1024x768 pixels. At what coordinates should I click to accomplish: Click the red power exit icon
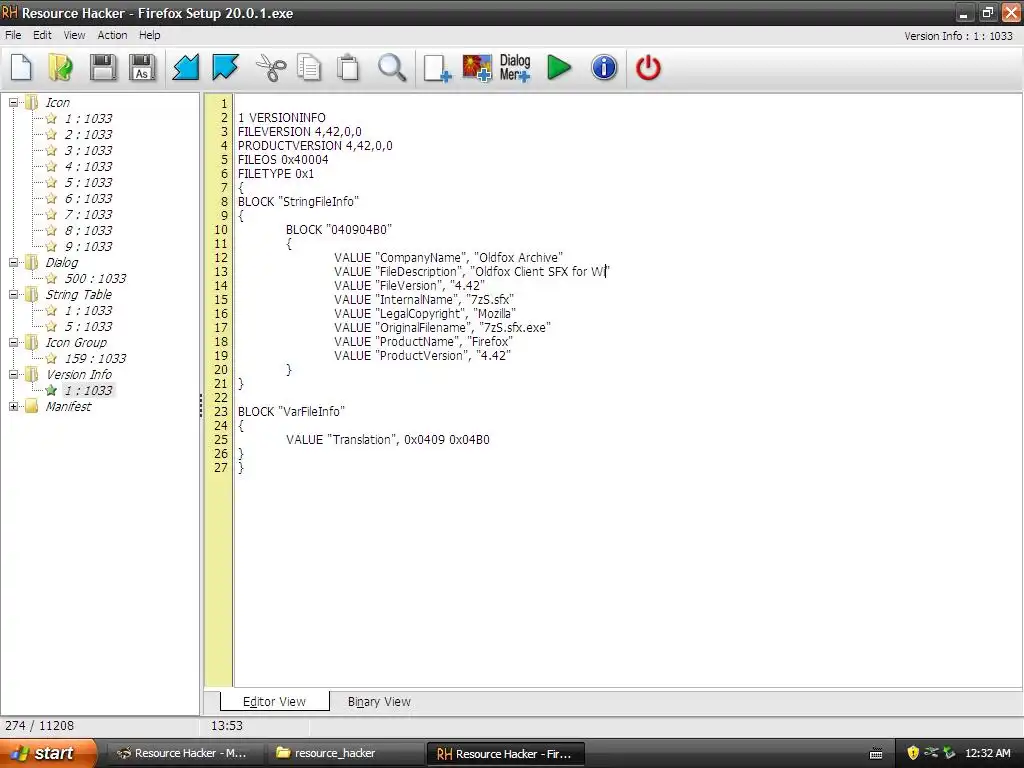point(648,67)
